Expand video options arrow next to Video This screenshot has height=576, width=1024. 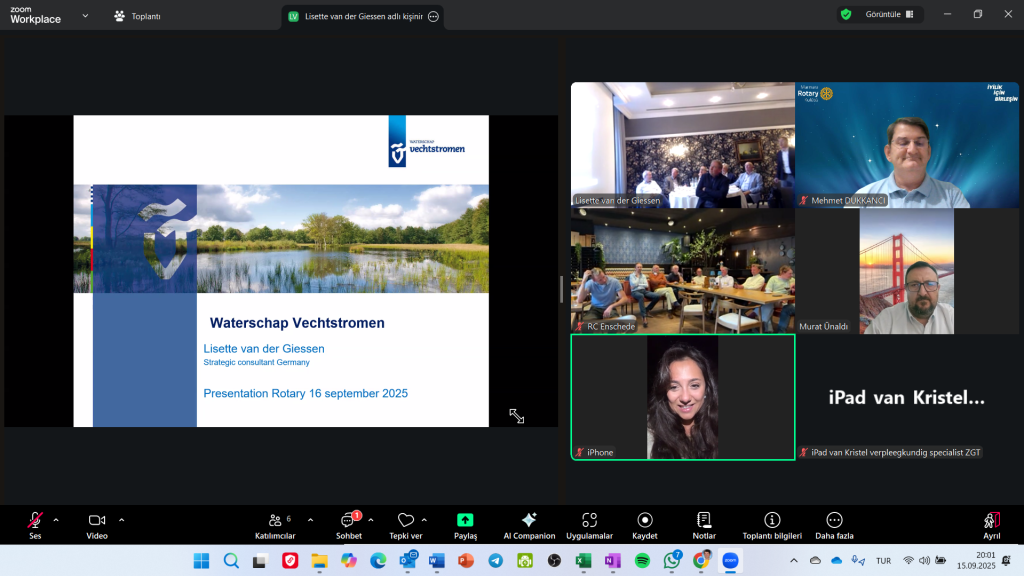(x=122, y=520)
